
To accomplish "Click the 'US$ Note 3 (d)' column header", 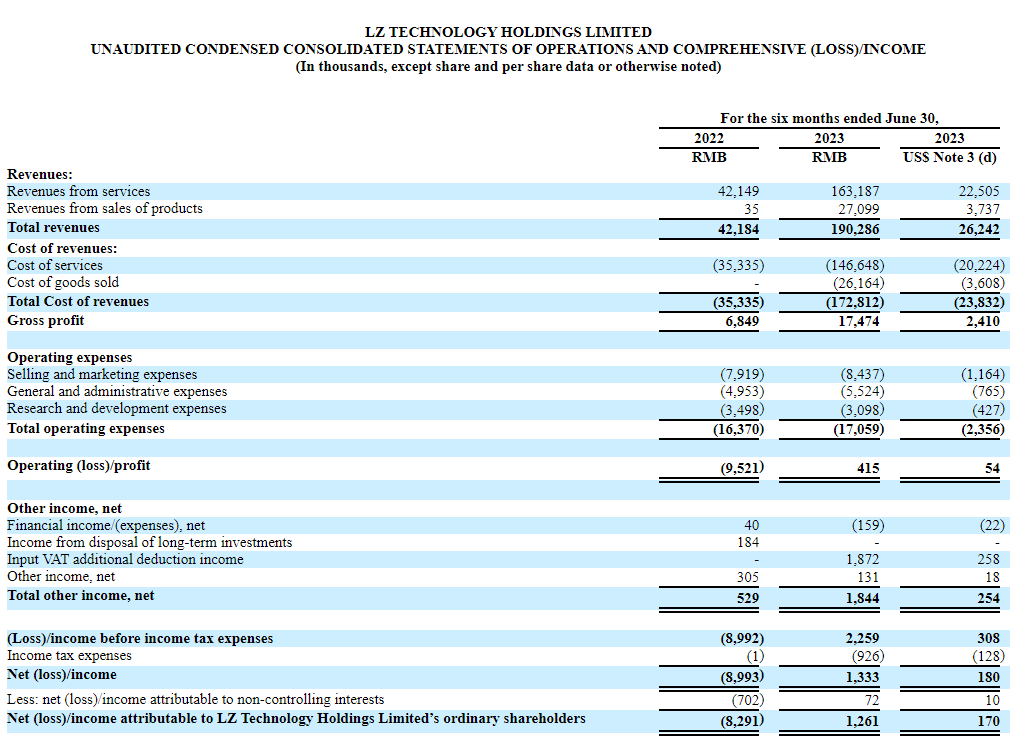I will point(949,157).
